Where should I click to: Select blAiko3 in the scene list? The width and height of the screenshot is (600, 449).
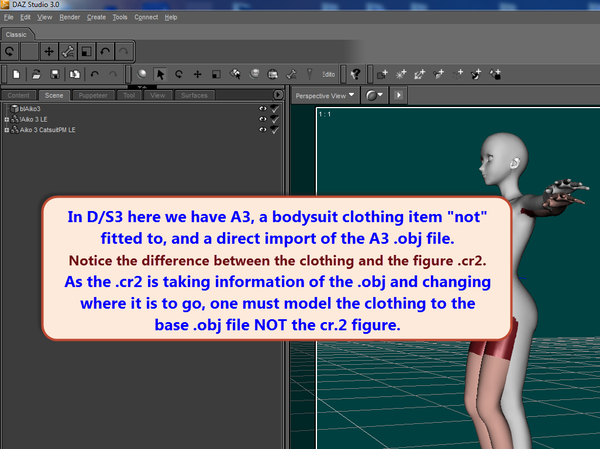[x=30, y=109]
